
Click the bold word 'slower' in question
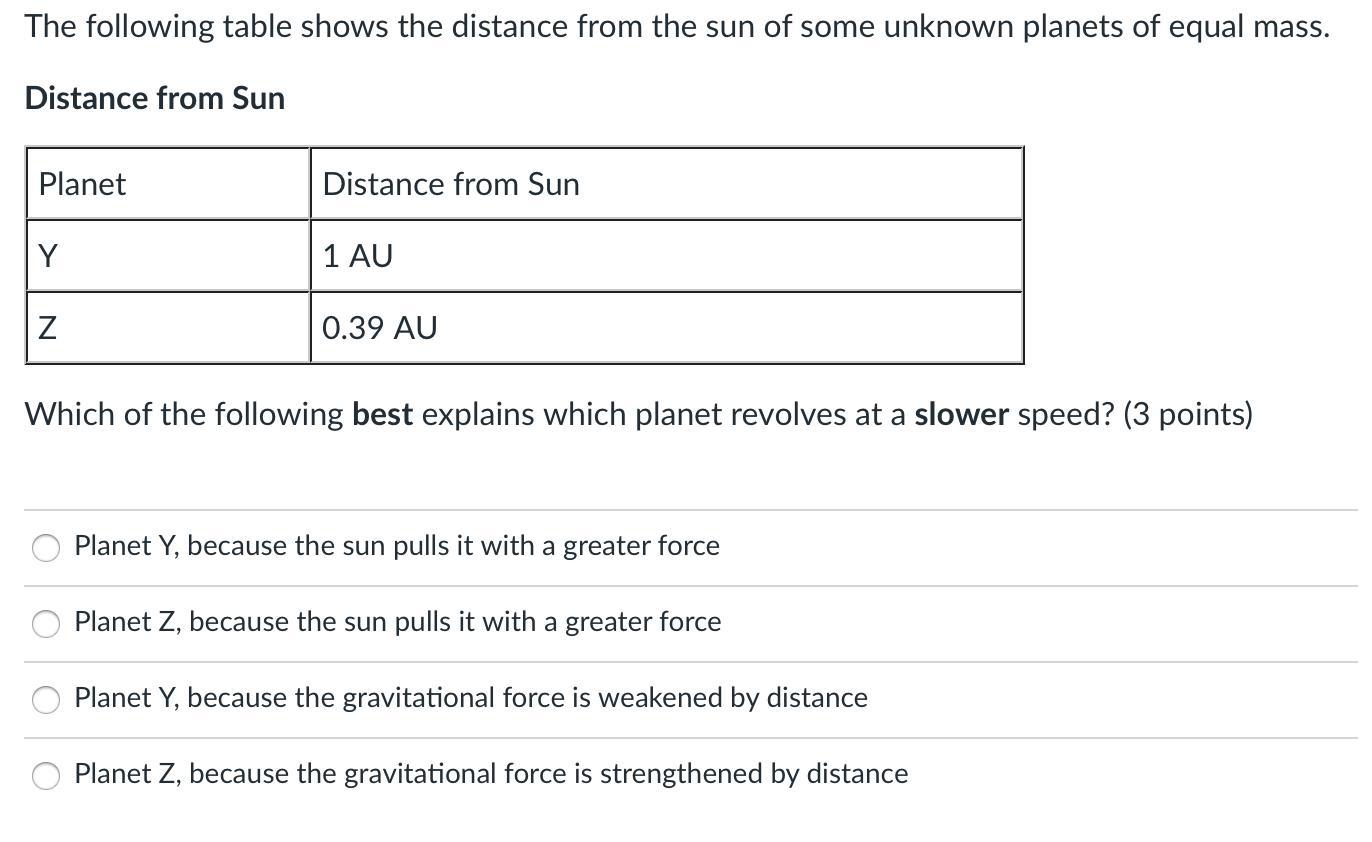click(962, 414)
